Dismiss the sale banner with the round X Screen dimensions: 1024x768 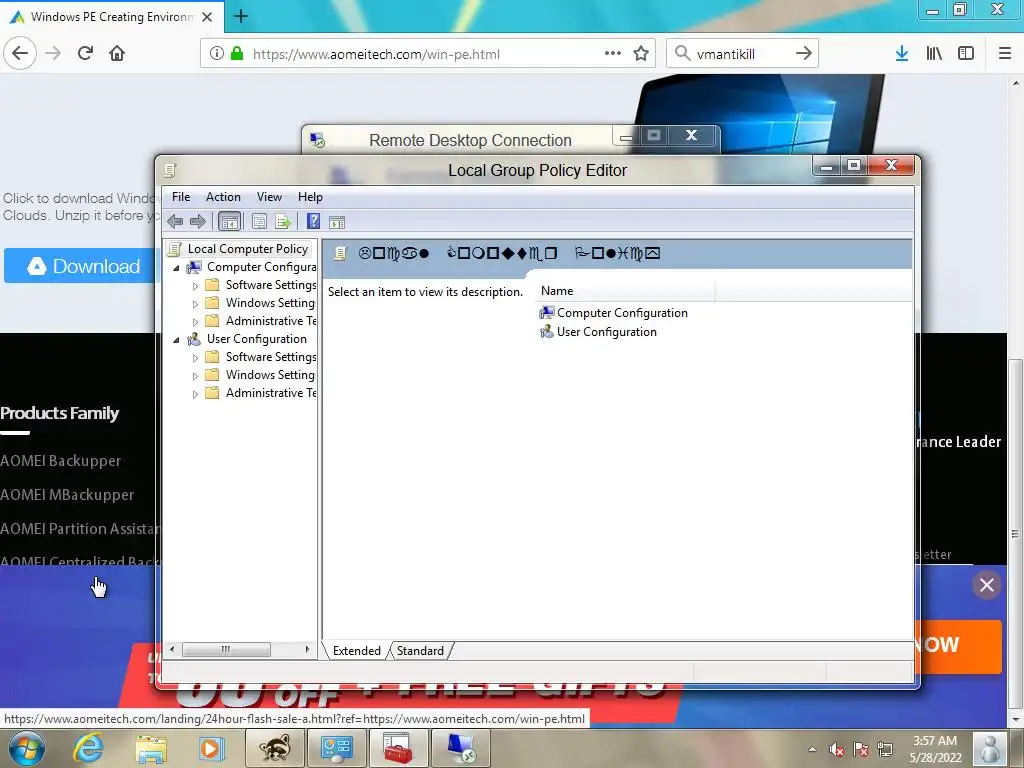pos(987,584)
